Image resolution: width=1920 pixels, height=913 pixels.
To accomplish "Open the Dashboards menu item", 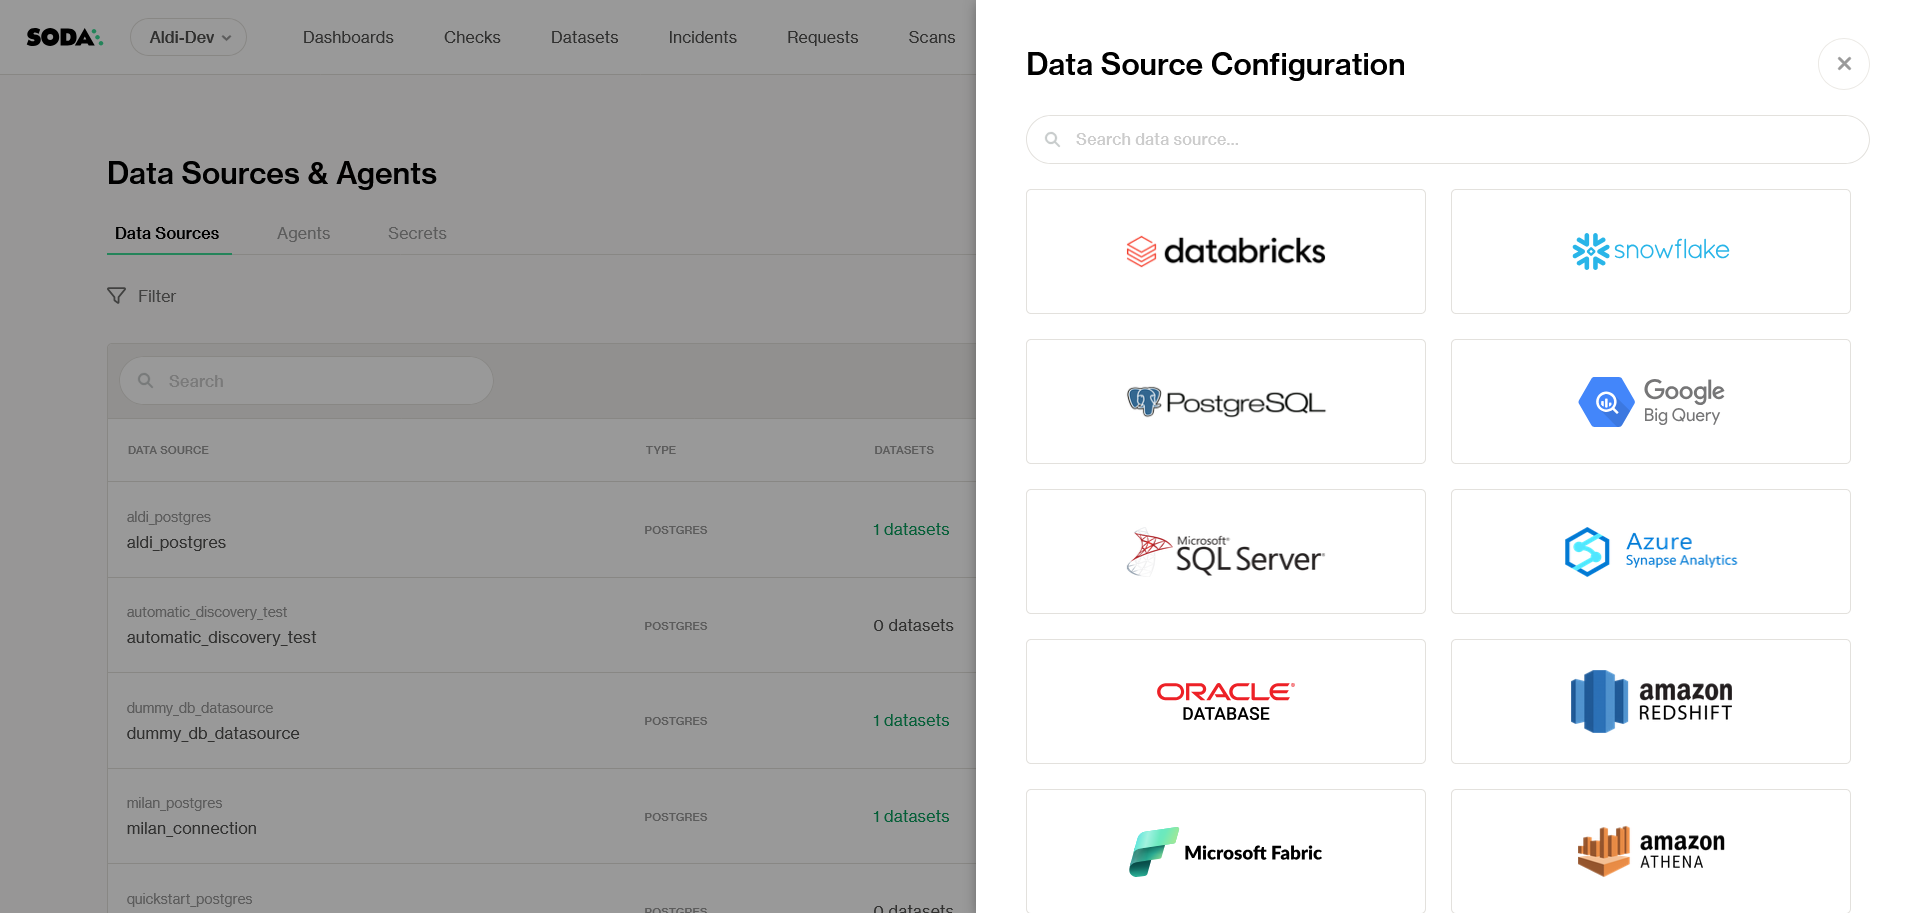I will 348,37.
